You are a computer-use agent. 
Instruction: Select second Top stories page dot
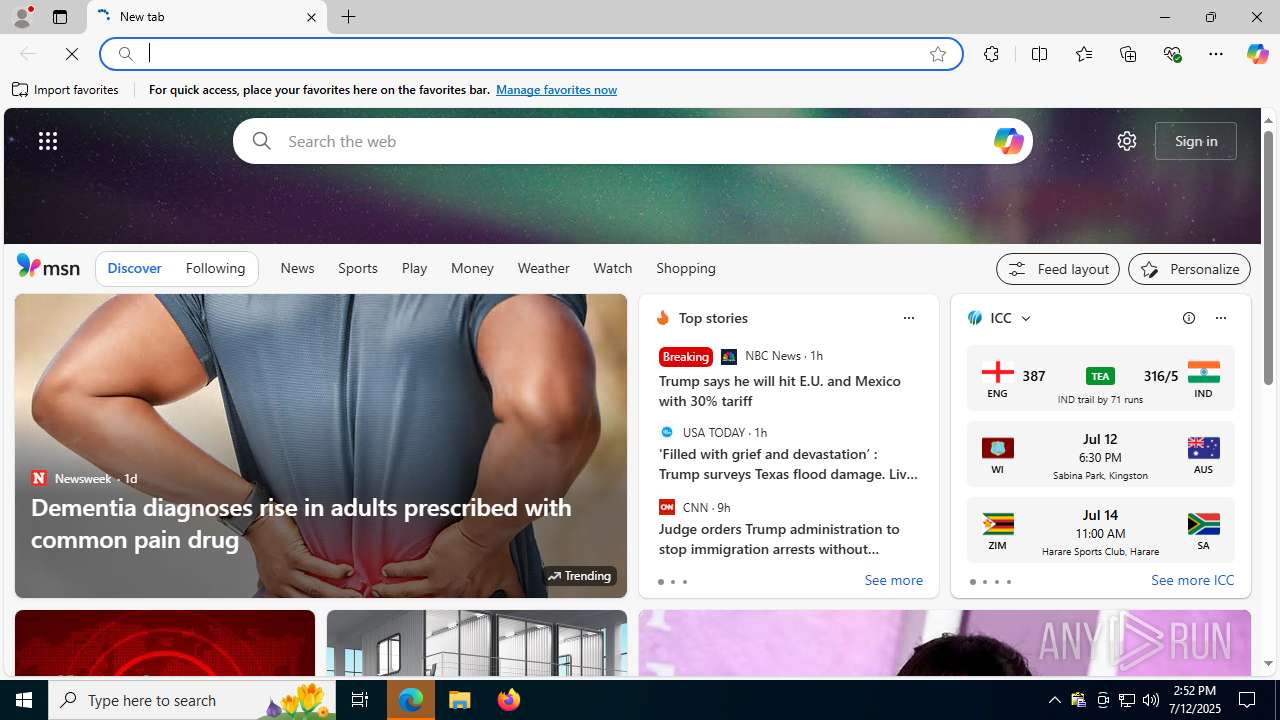point(672,582)
